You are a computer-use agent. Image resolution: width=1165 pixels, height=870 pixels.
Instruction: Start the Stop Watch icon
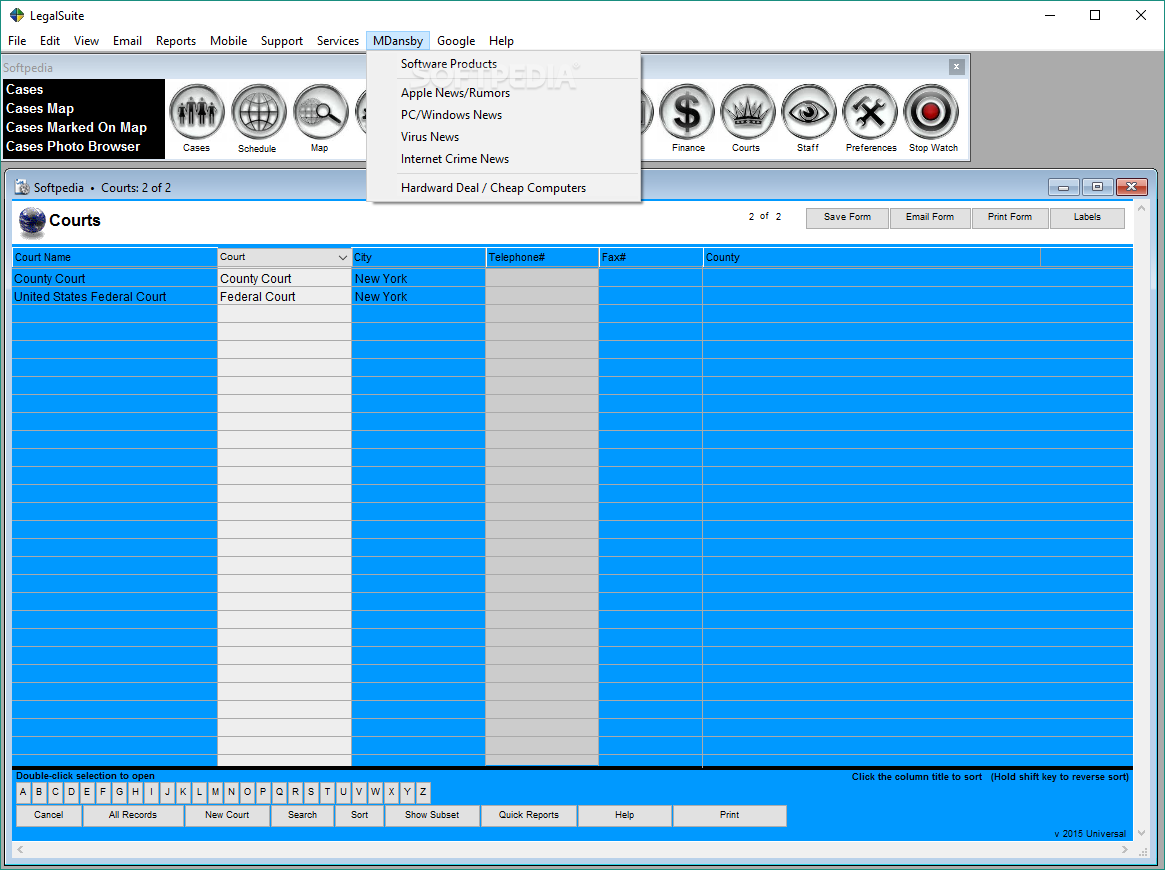931,112
